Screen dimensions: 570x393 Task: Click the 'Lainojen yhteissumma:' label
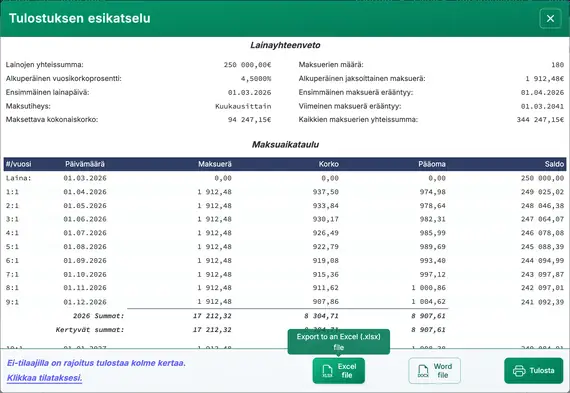pyautogui.click(x=44, y=65)
